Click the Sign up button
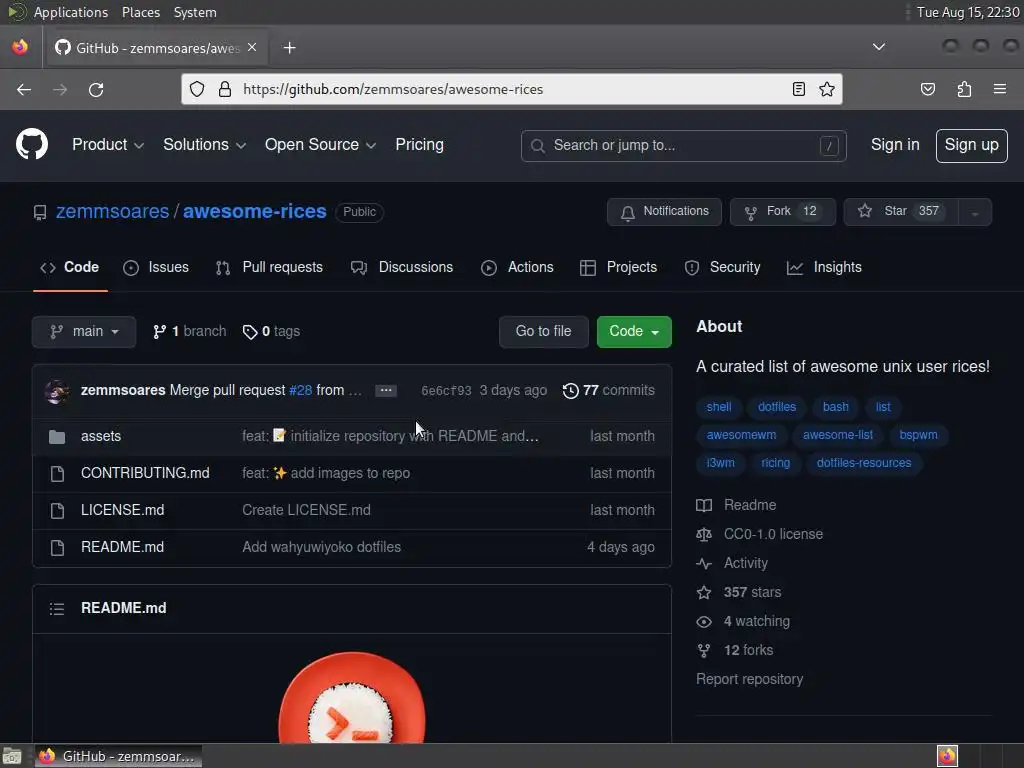The image size is (1024, 768). coord(971,145)
